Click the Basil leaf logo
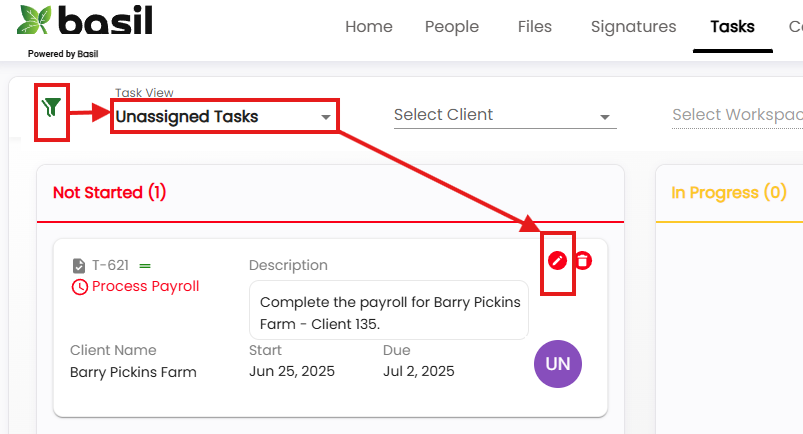The width and height of the screenshot is (803, 434). coord(34,20)
